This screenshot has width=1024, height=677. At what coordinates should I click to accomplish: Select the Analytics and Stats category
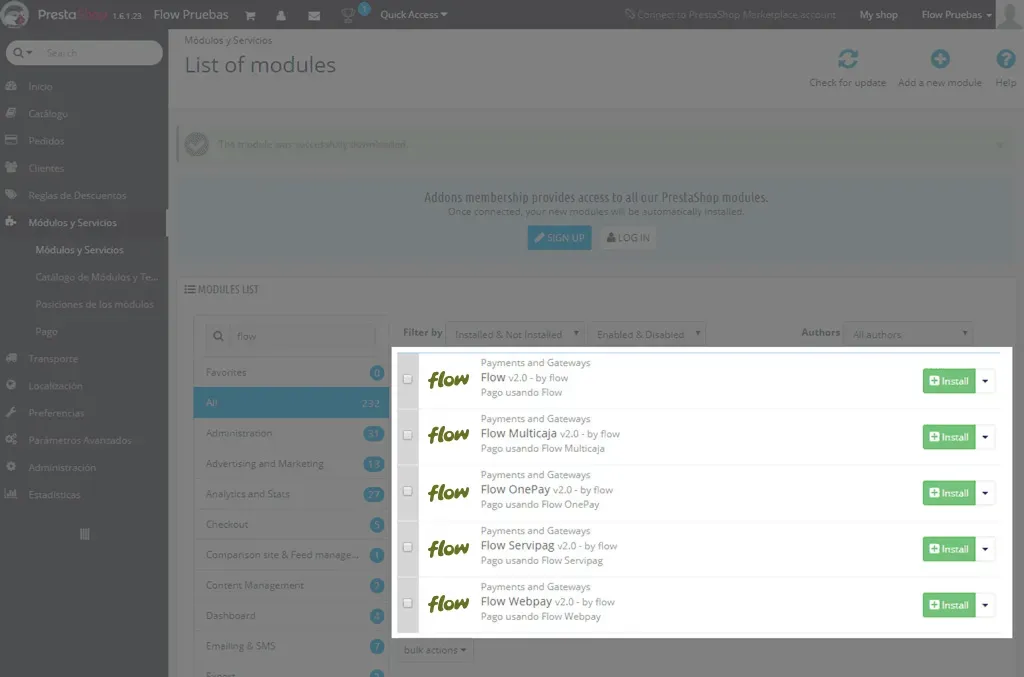pos(291,494)
